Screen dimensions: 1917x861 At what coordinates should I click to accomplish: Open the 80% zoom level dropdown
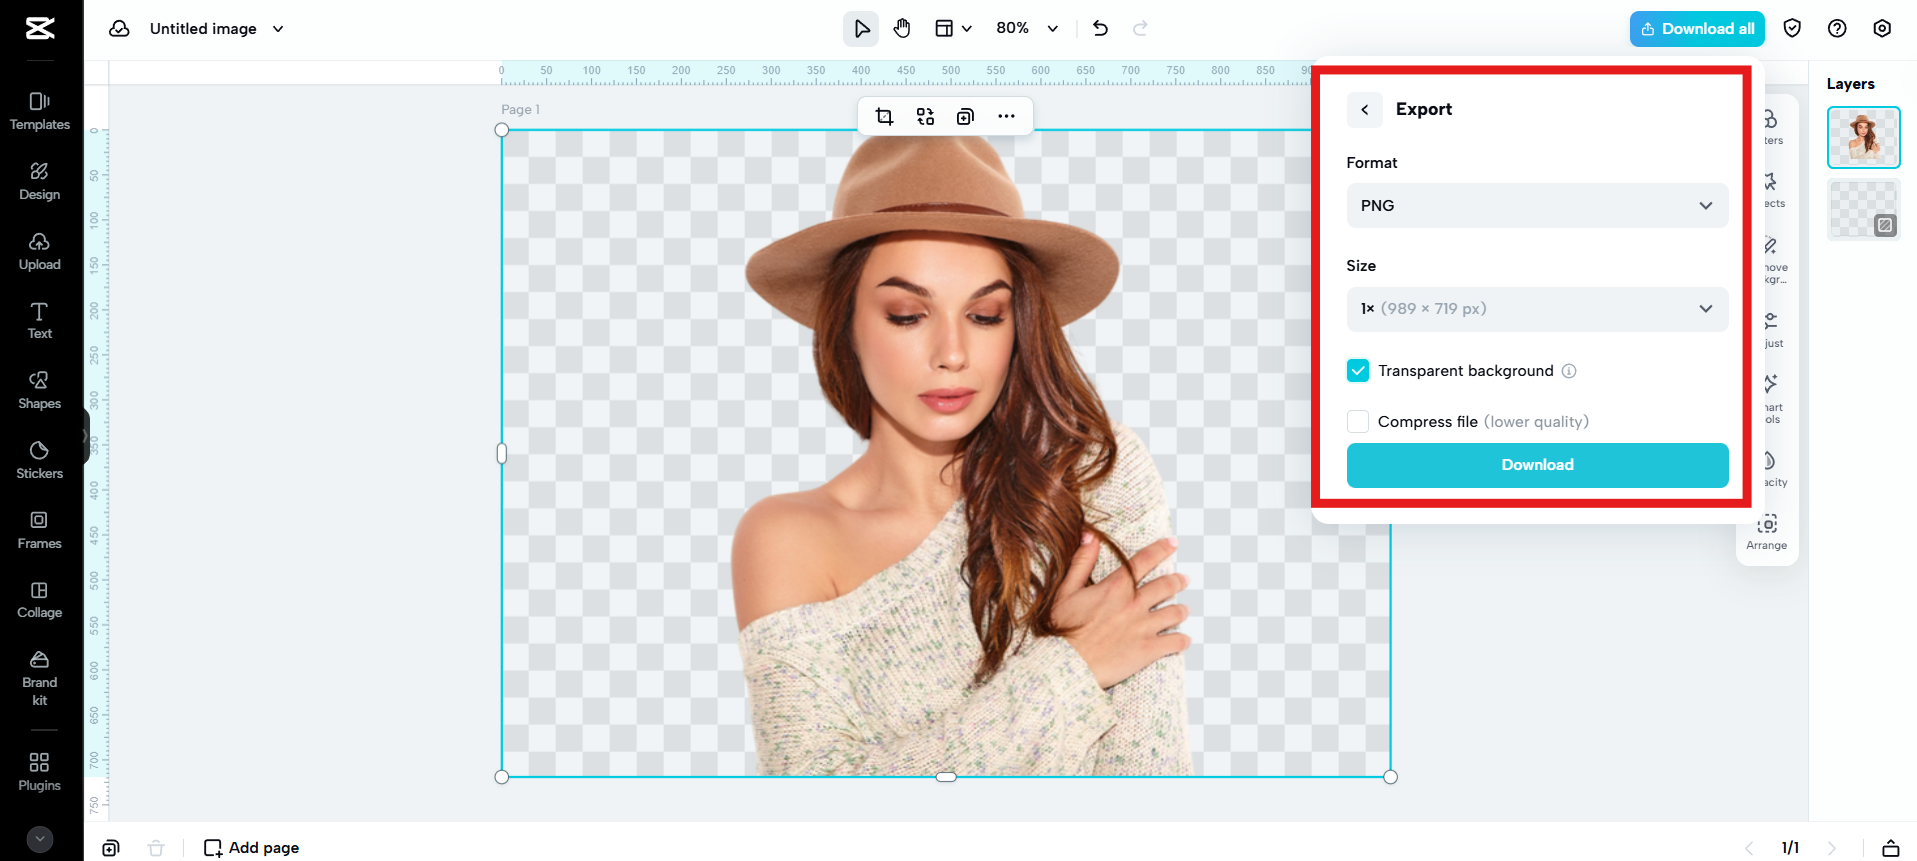1026,29
